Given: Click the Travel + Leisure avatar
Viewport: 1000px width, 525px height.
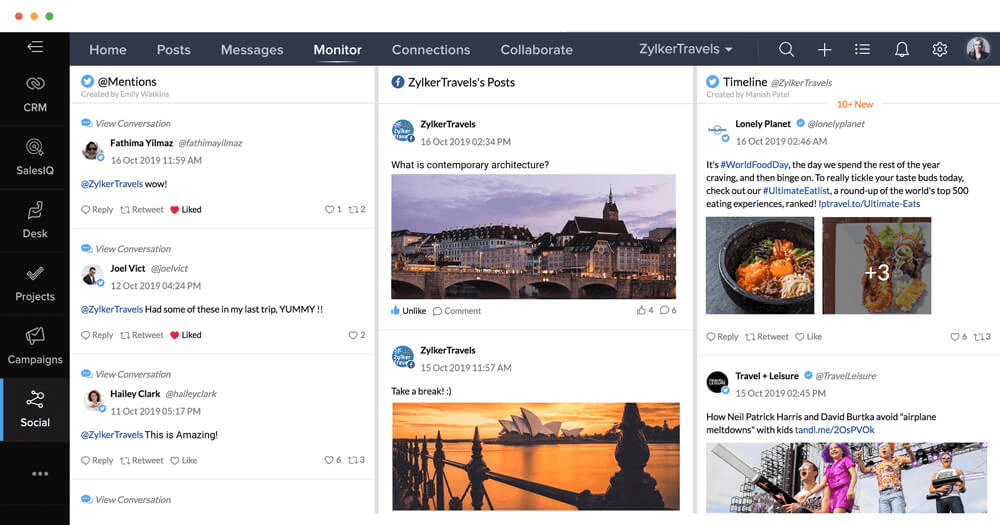Looking at the screenshot, I should pos(717,383).
